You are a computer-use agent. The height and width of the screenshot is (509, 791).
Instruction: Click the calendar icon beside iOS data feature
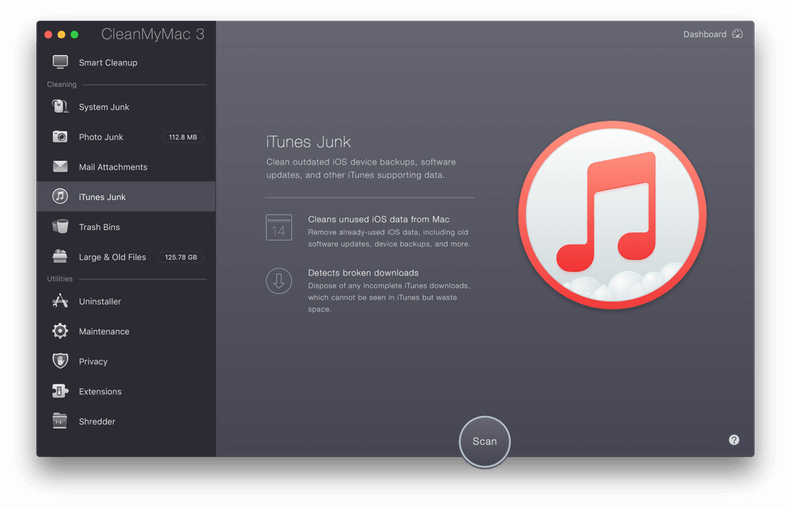278,227
